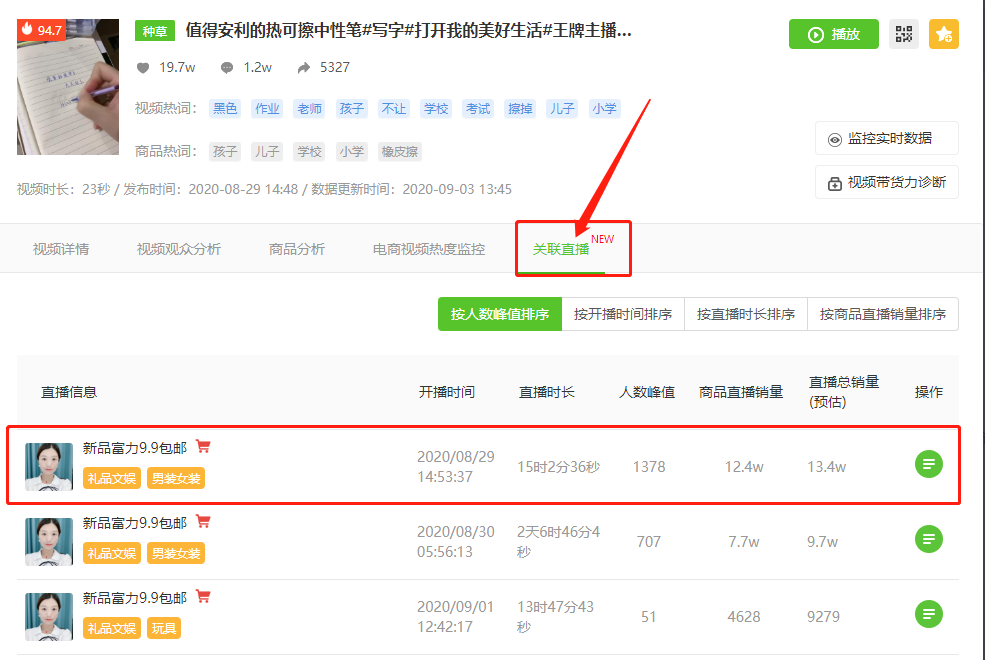The image size is (985, 660).
Task: Click detail icon for 2020/08/29 livestream row
Action: (x=928, y=464)
